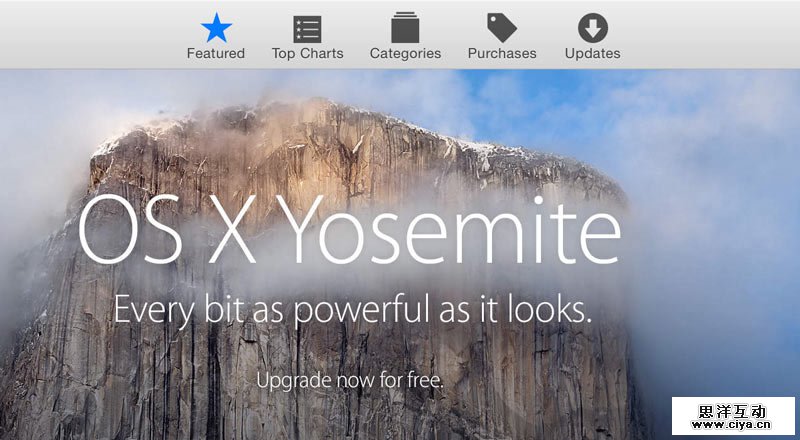Click the OS X Yosemite banner title

350,229
